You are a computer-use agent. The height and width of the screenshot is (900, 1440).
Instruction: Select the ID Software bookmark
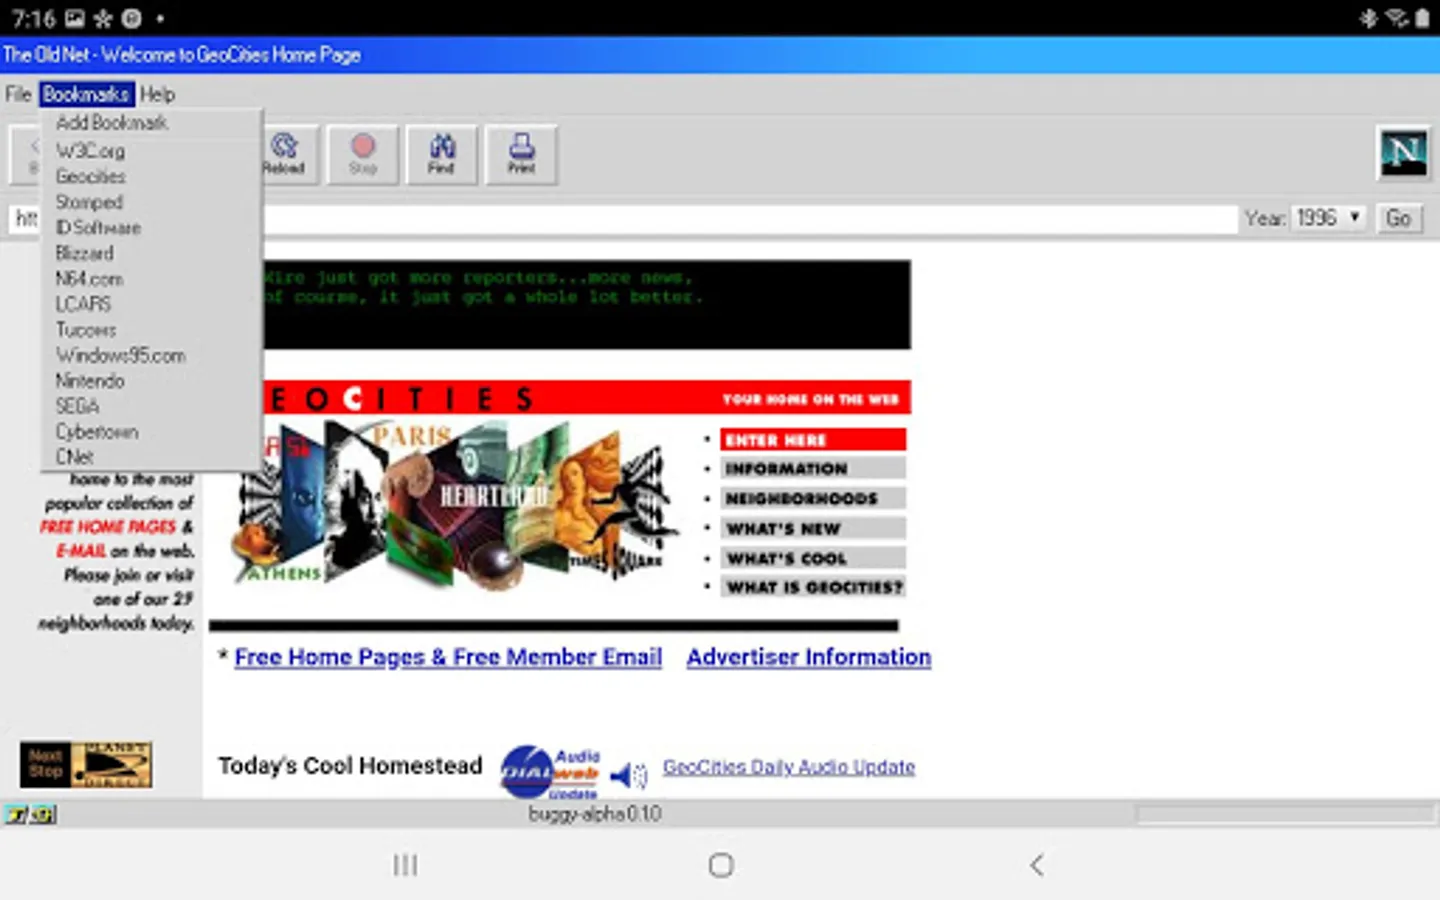point(150,227)
